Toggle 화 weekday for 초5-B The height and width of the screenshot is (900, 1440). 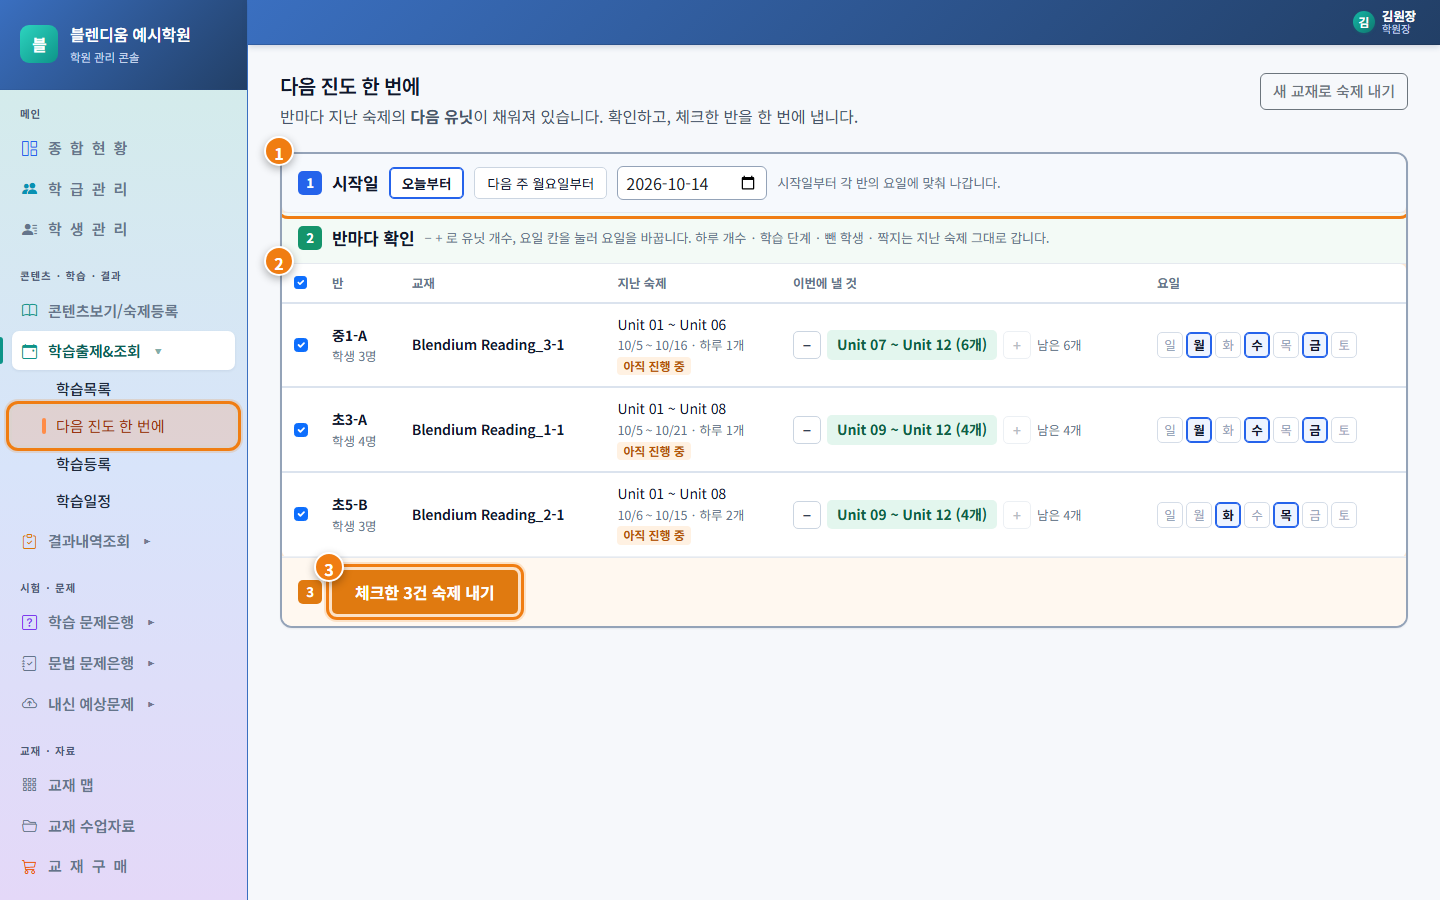click(x=1228, y=515)
